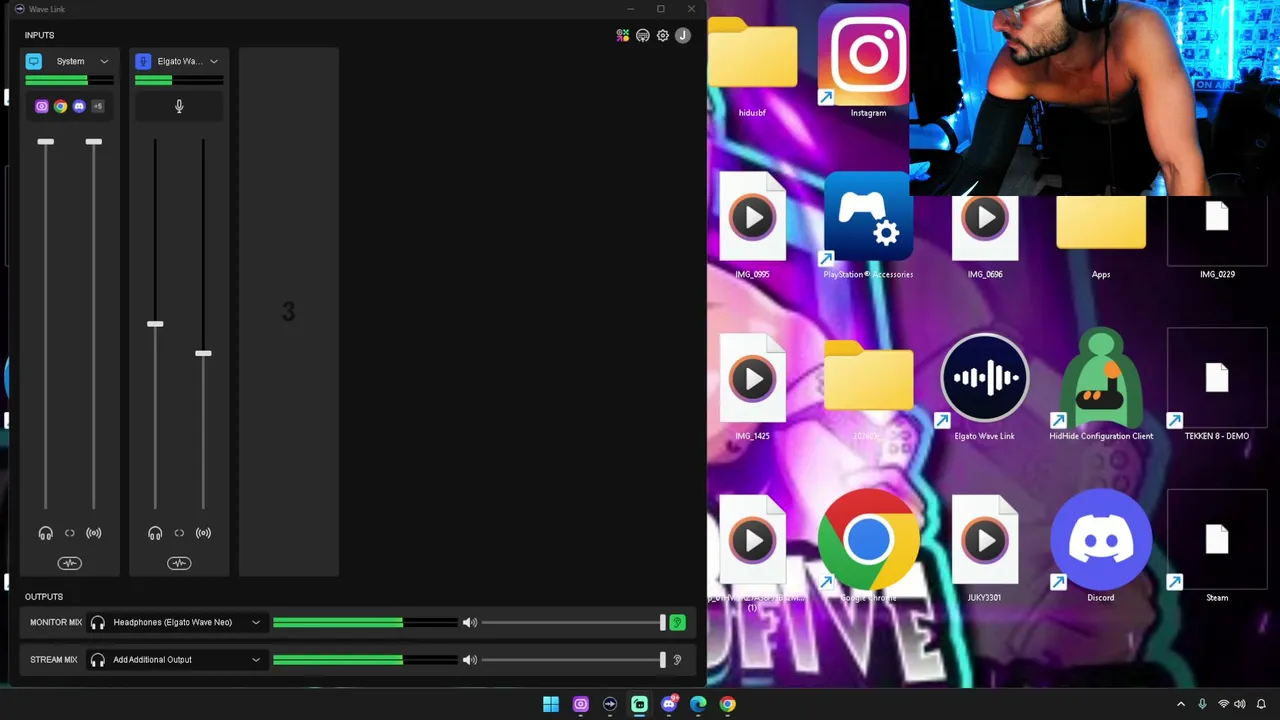Select the IMG_0229 file on desktop

[x=1217, y=237]
